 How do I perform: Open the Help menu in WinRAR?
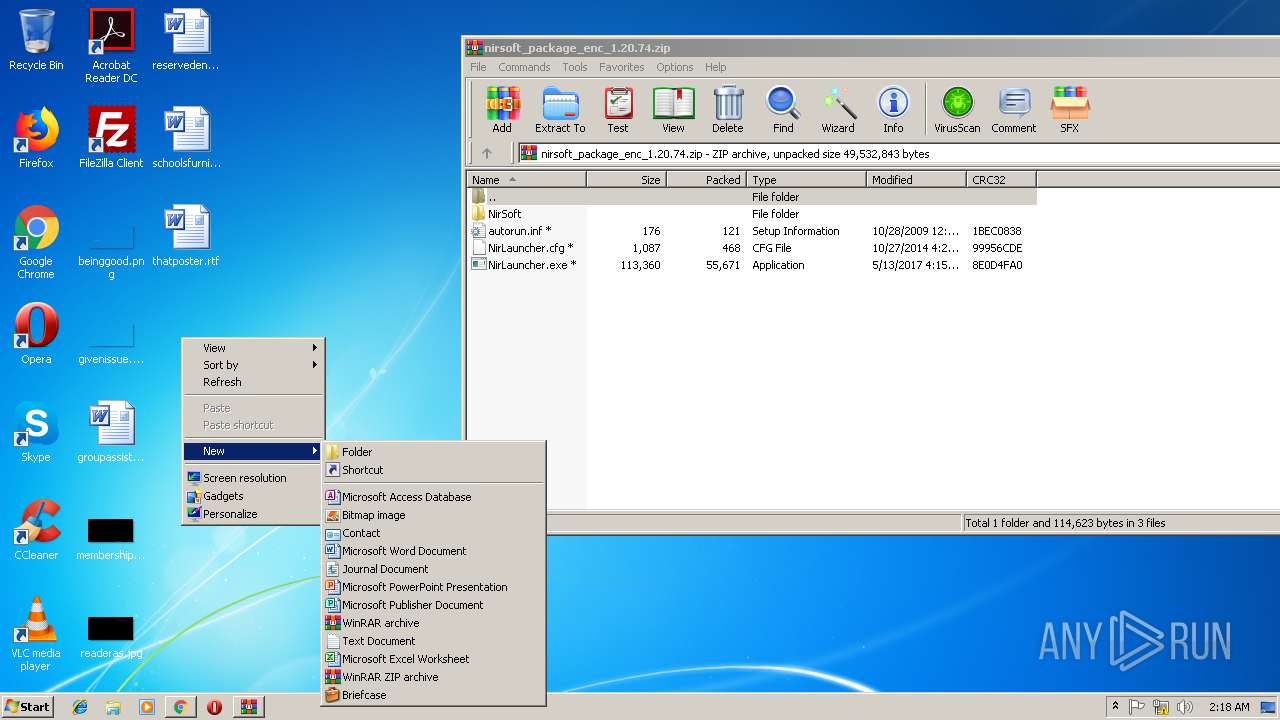[x=716, y=67]
